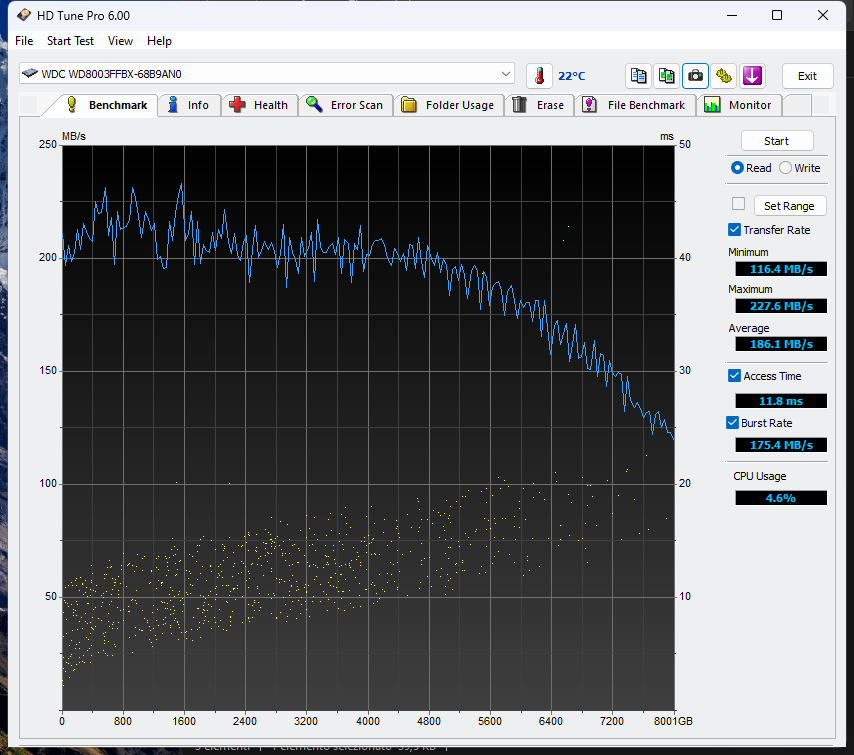The width and height of the screenshot is (854, 755).
Task: Click the CPU Usage label
Action: (x=760, y=476)
